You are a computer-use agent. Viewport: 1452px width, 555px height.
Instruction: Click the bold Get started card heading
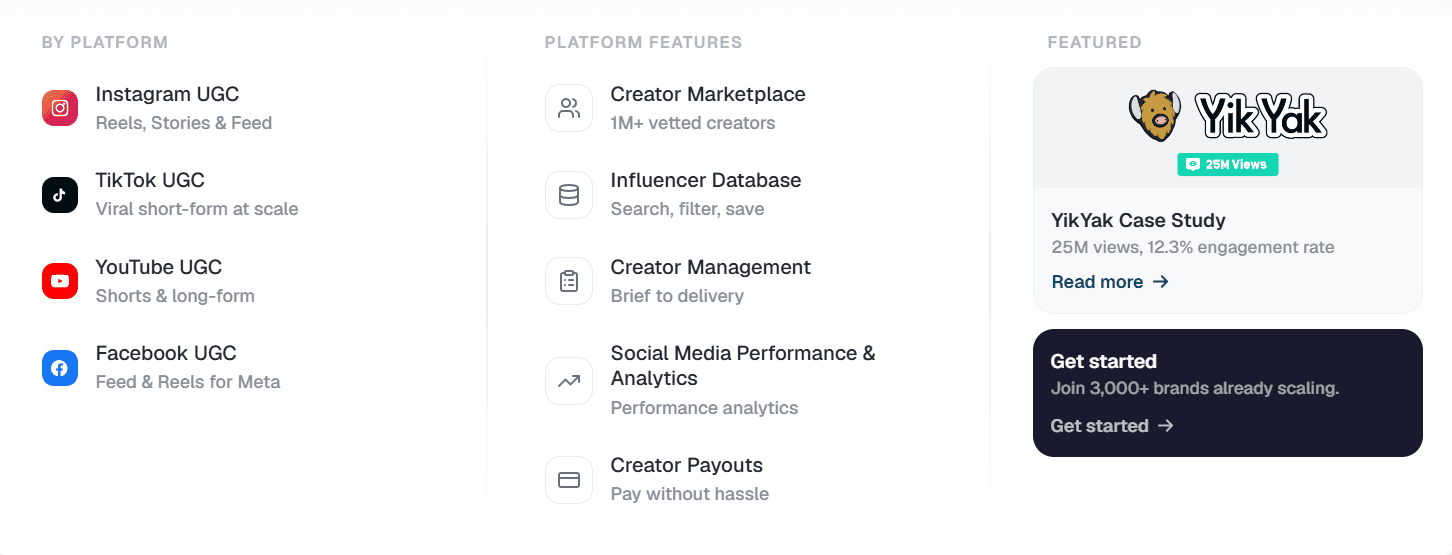point(1104,362)
